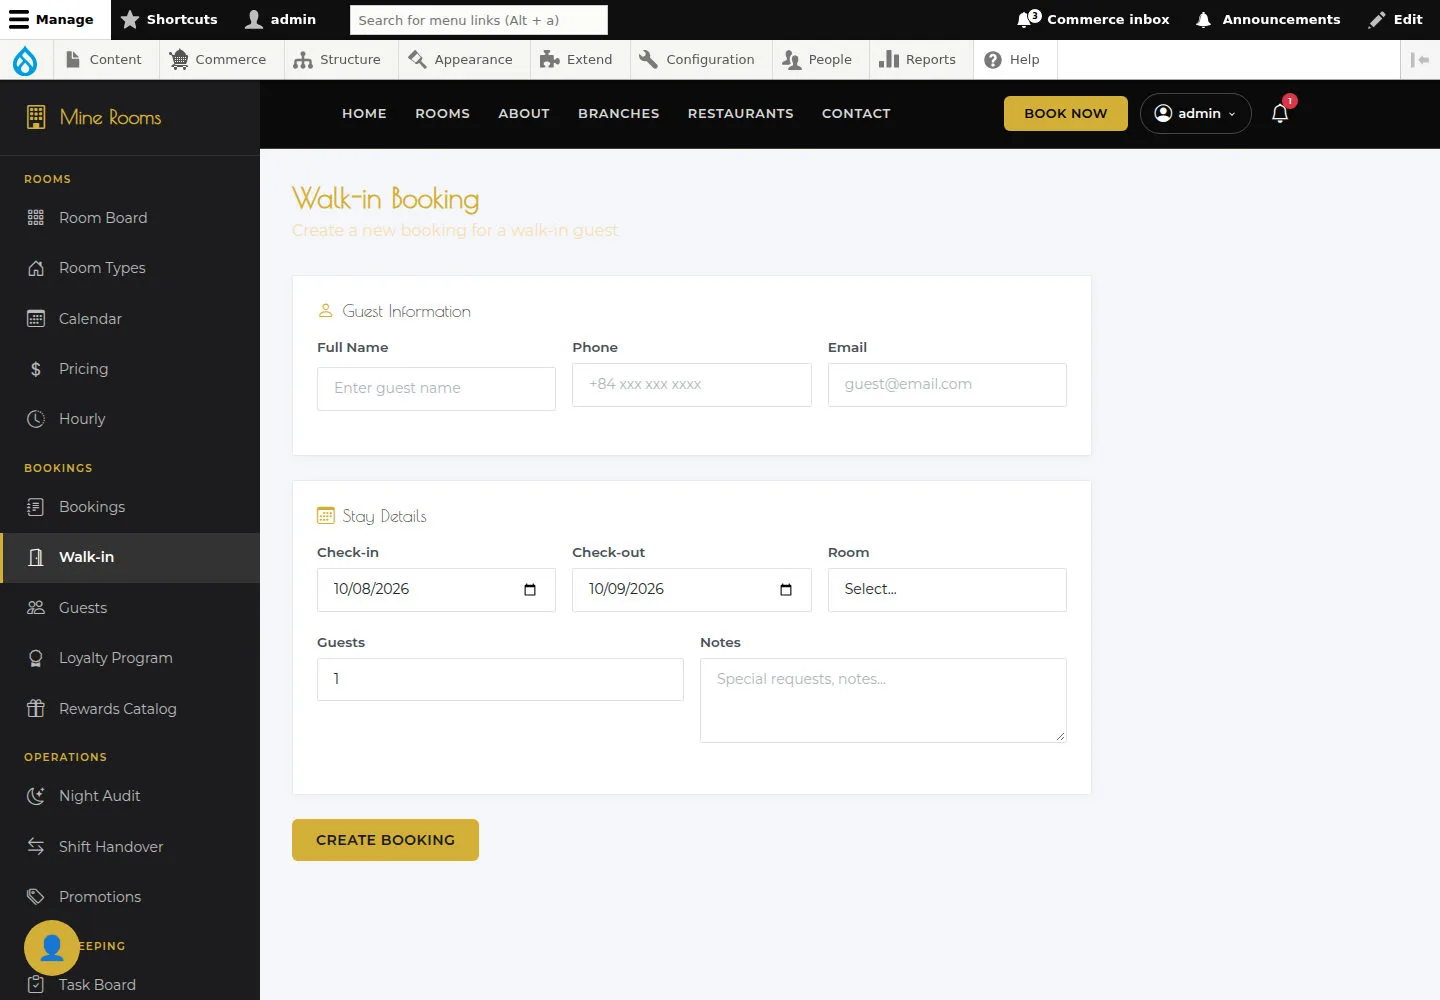This screenshot has width=1440, height=1000.
Task: Click the Bookings list icon
Action: pos(36,507)
